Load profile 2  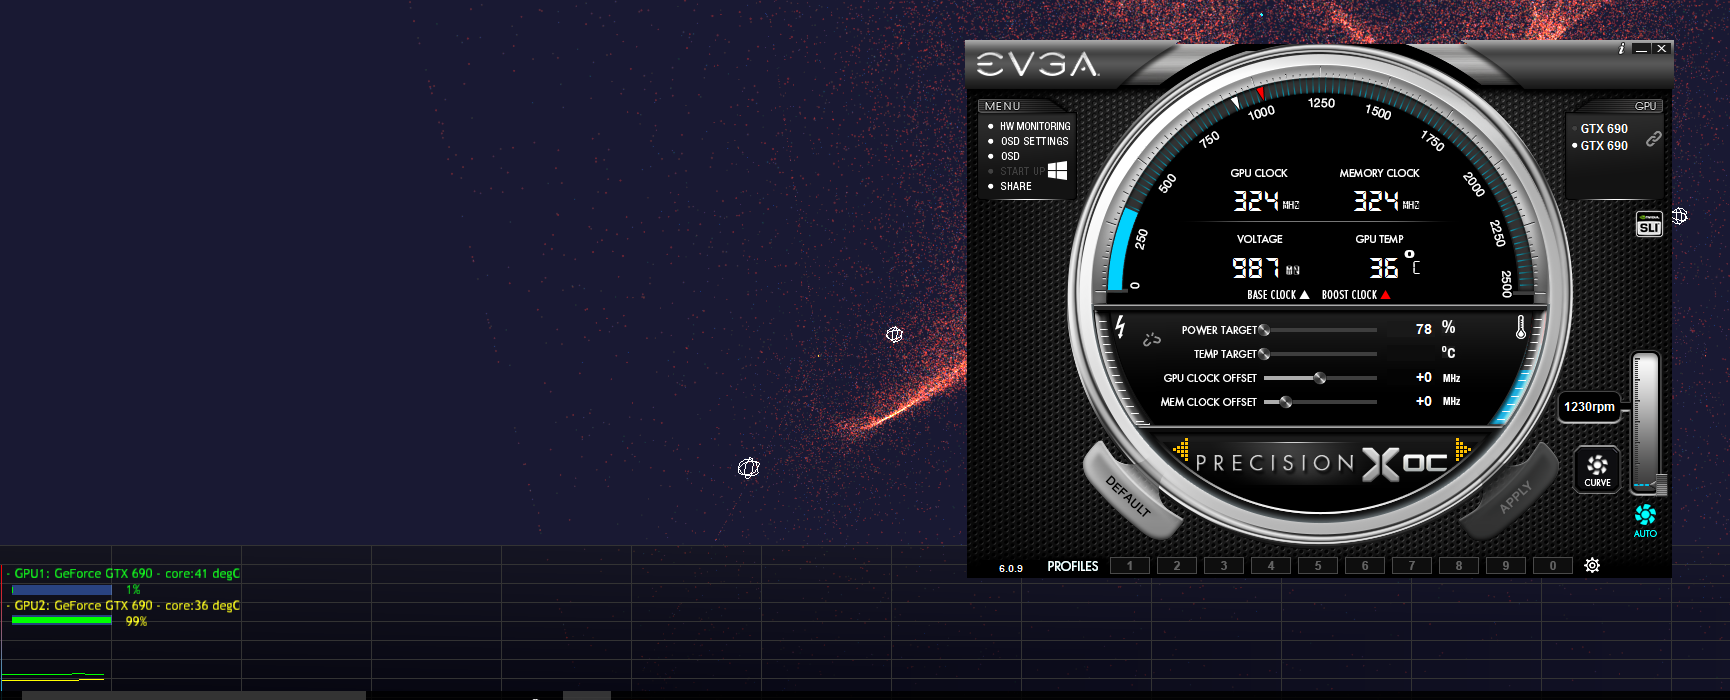pyautogui.click(x=1177, y=566)
